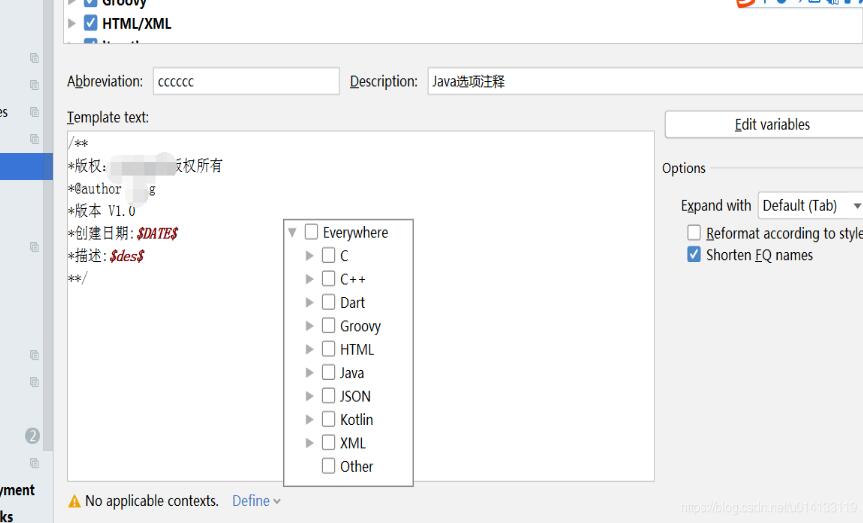Viewport: 863px width, 523px height.
Task: Check the XML context checkbox
Action: pyautogui.click(x=329, y=443)
